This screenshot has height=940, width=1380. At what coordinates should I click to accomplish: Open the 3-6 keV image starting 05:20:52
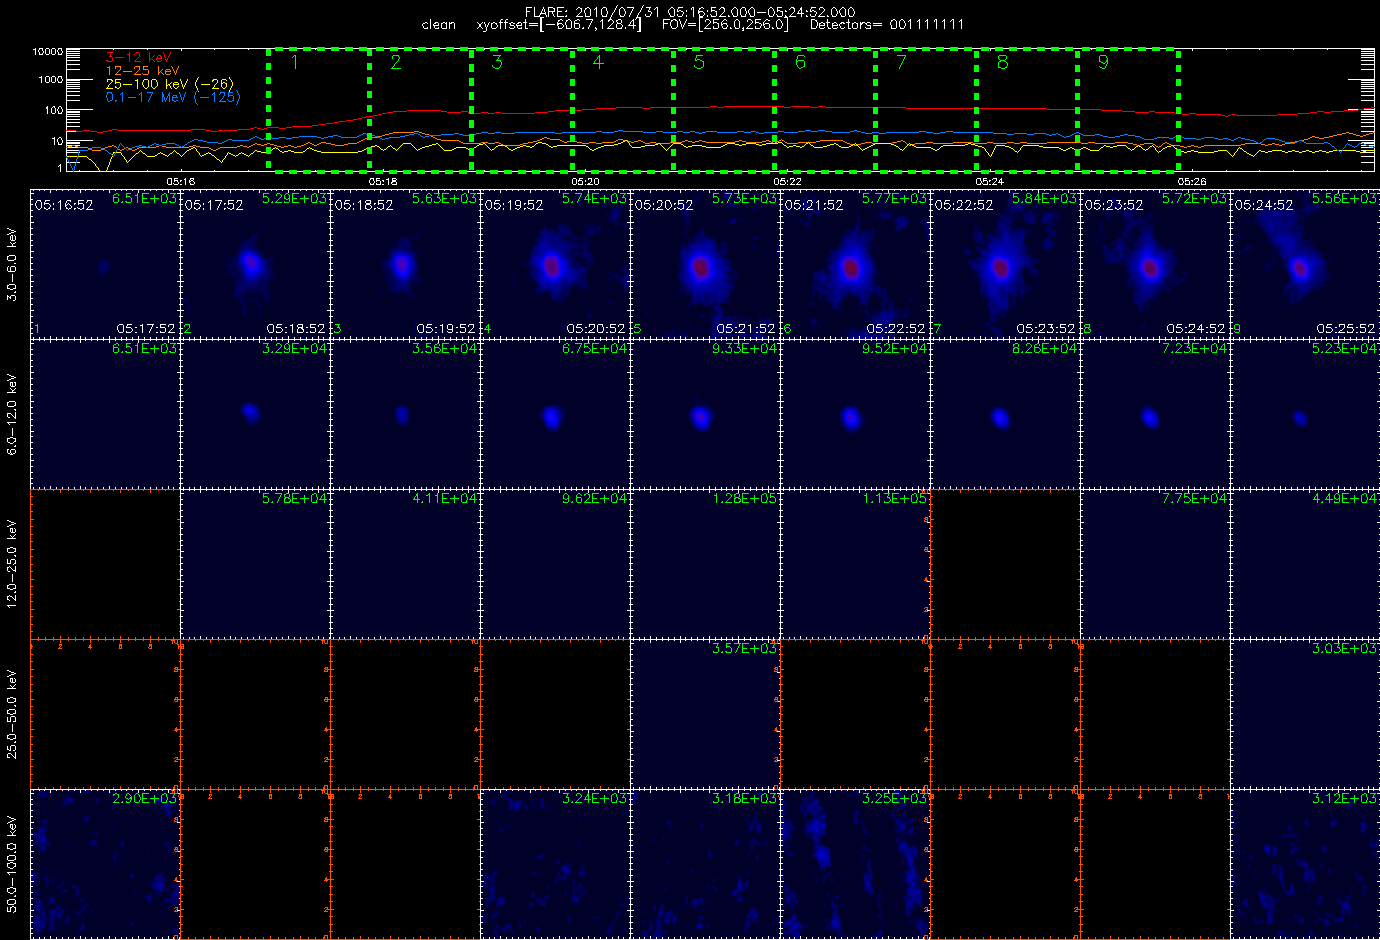pos(706,264)
